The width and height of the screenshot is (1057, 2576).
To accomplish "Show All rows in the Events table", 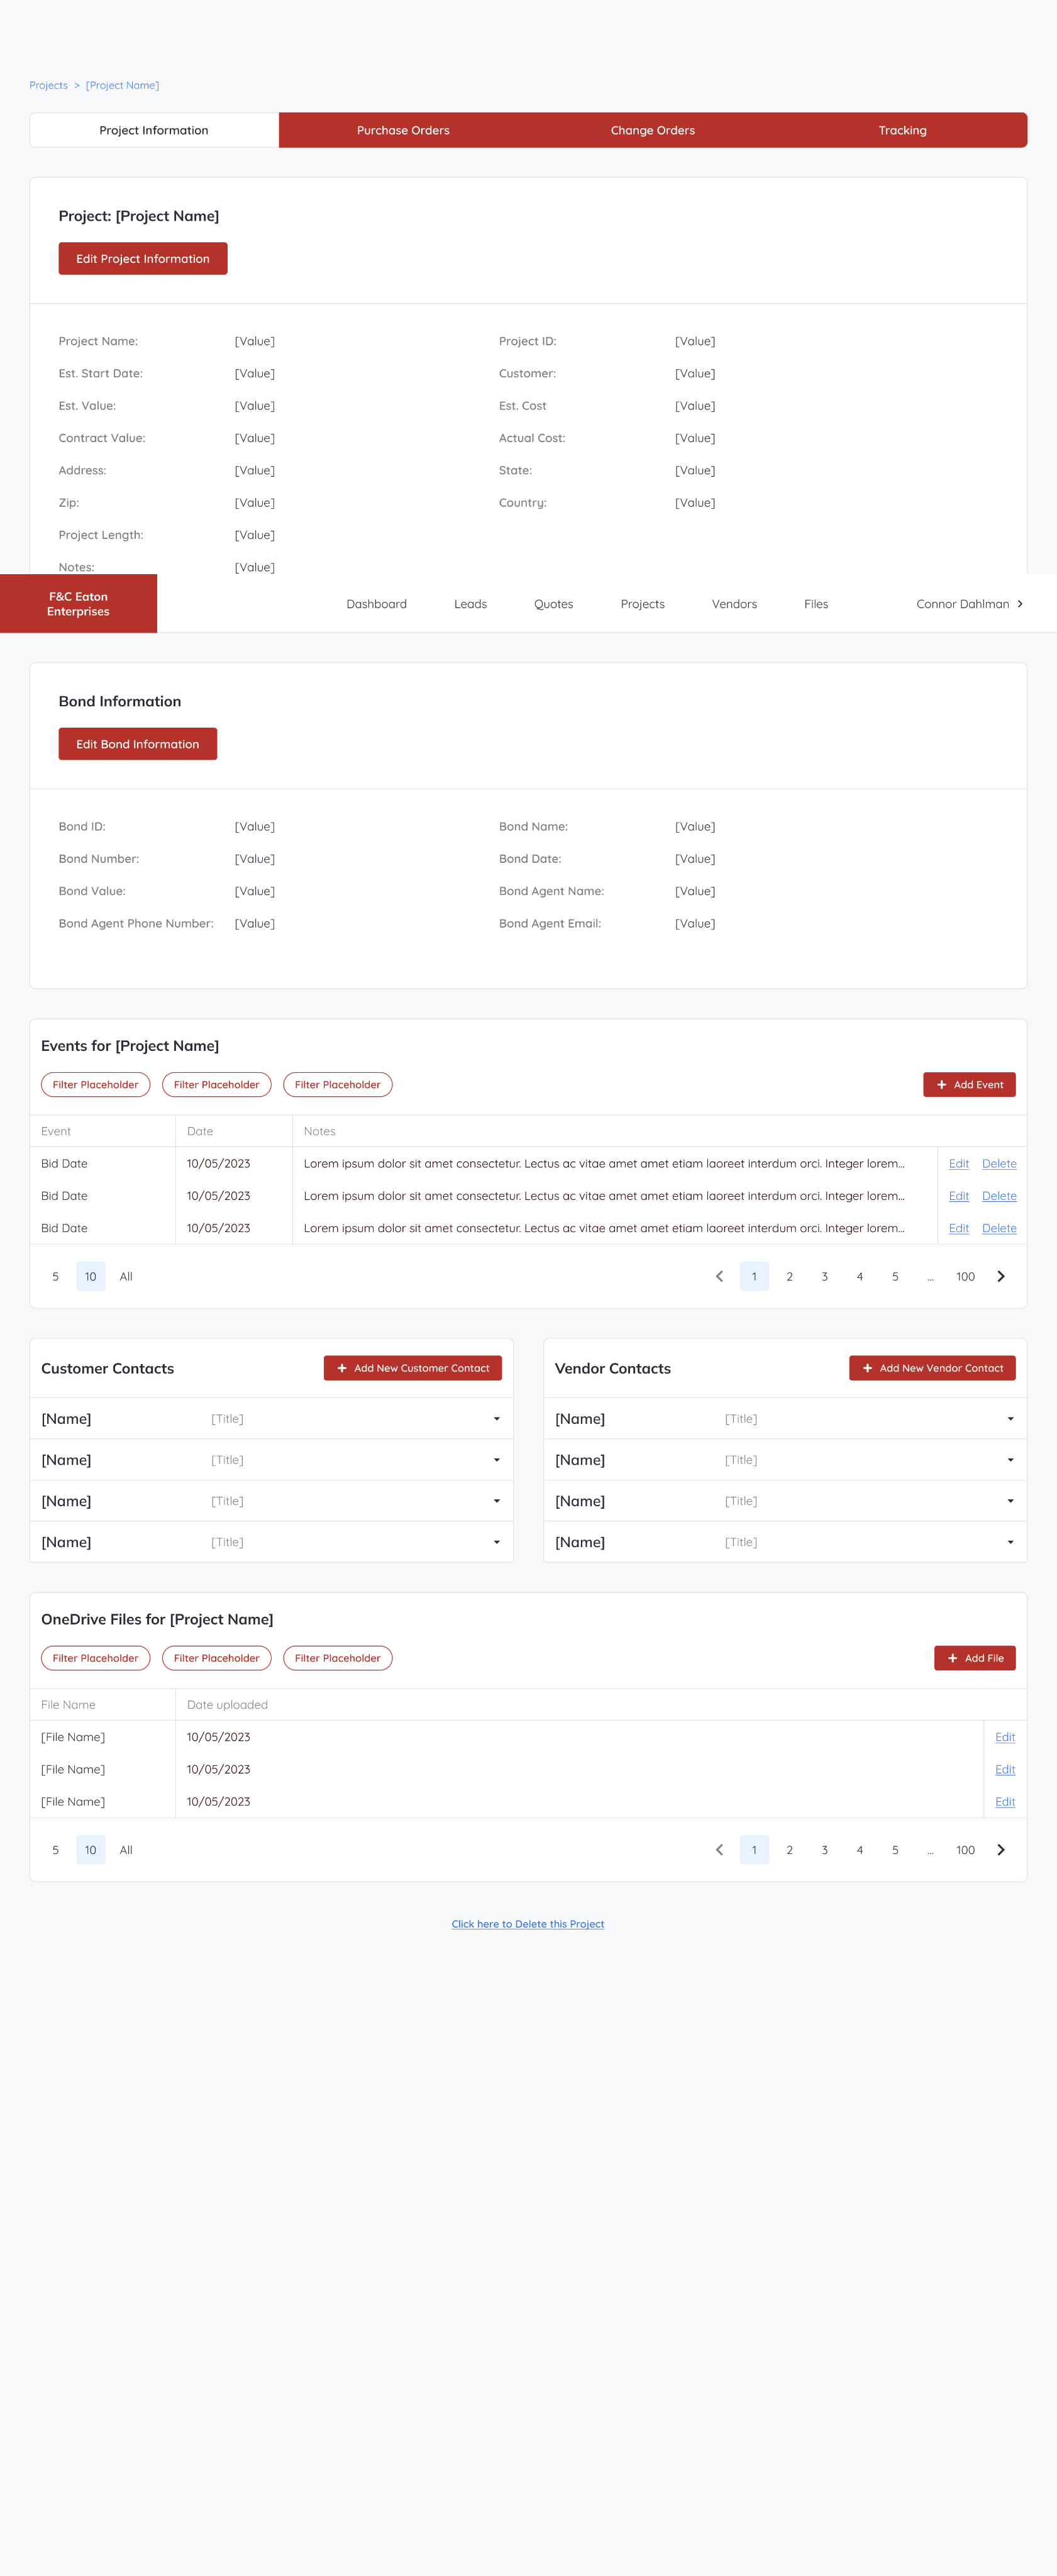I will coord(126,1277).
